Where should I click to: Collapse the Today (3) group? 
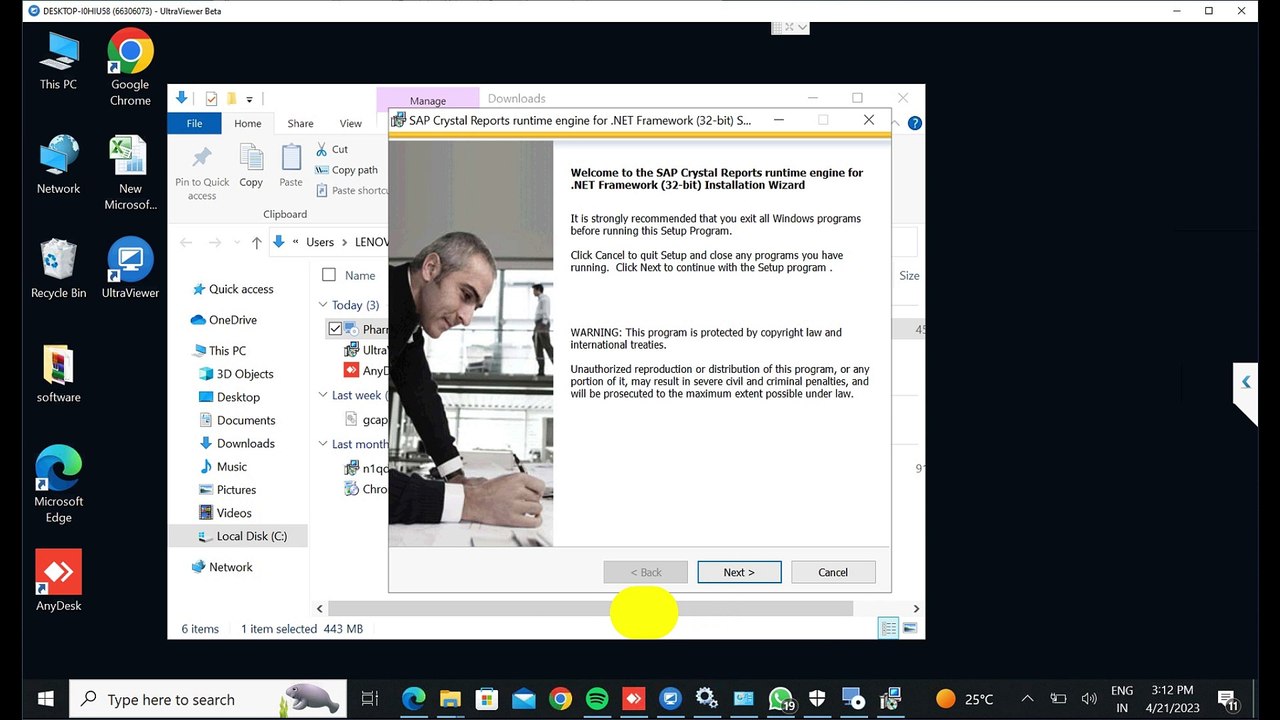coord(323,305)
